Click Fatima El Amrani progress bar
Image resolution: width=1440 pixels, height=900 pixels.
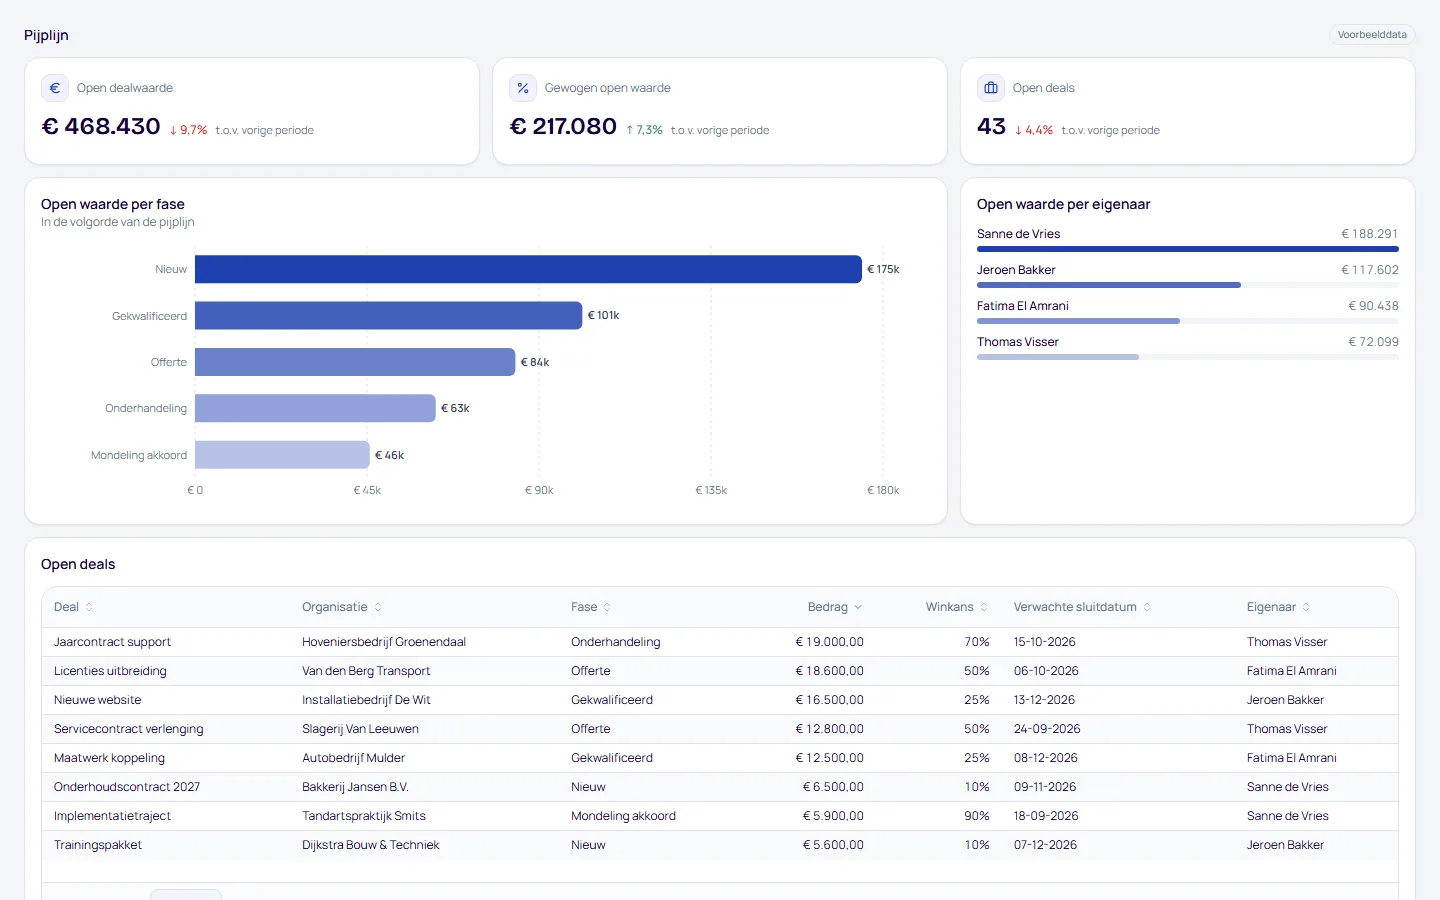tap(1188, 321)
